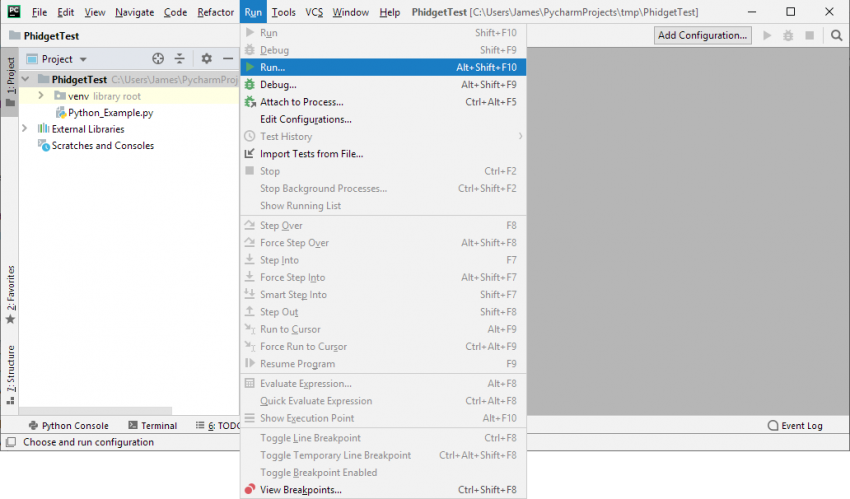Expand the venv folder
Screen dimensions: 850x499
coord(41,95)
